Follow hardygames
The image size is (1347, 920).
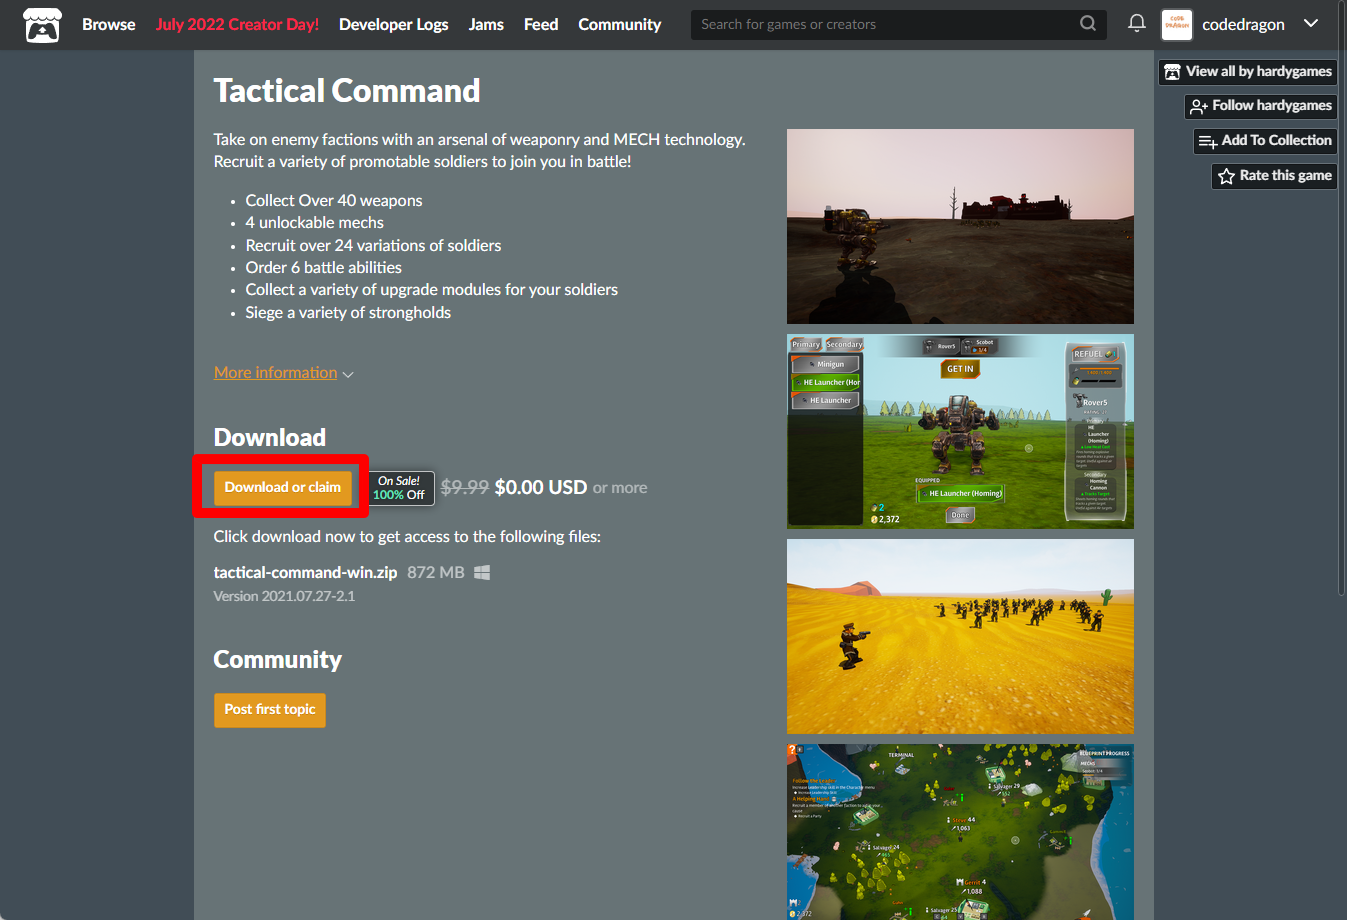(1261, 106)
